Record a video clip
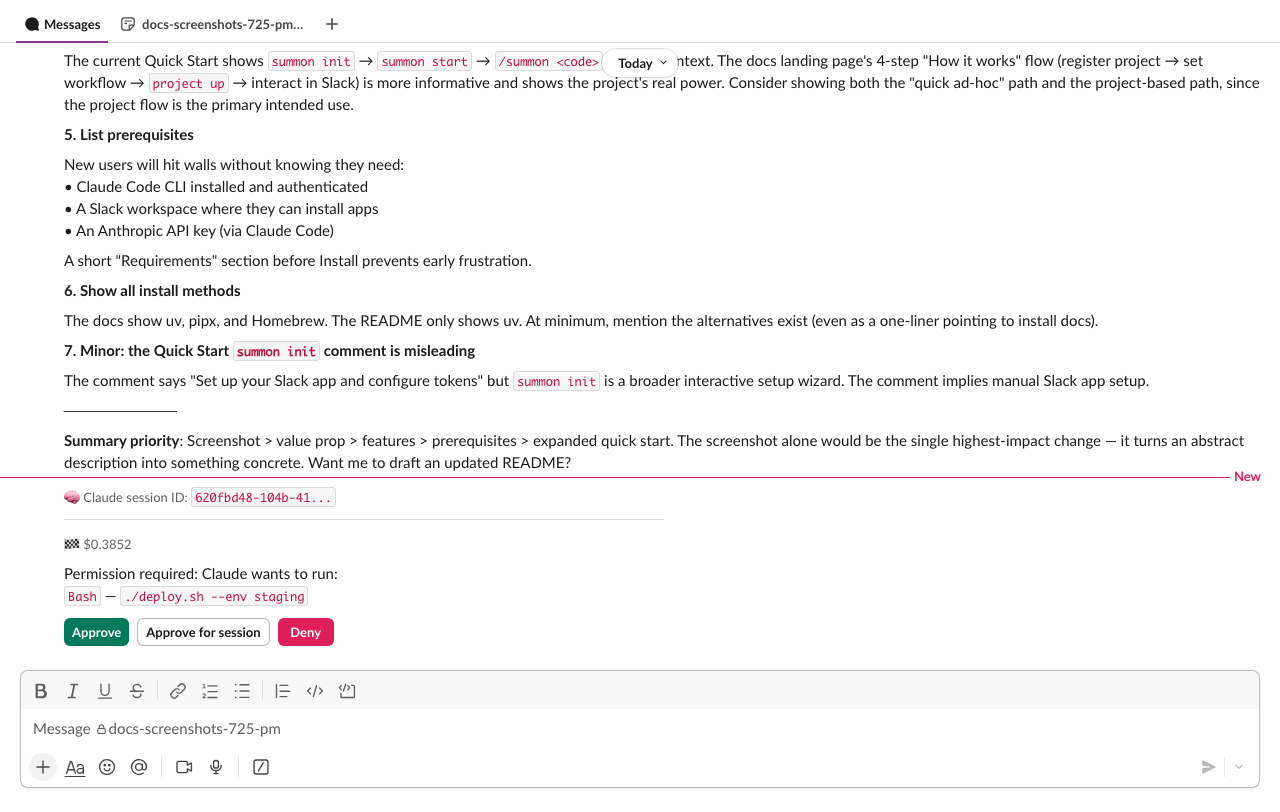The width and height of the screenshot is (1280, 812). [x=183, y=767]
